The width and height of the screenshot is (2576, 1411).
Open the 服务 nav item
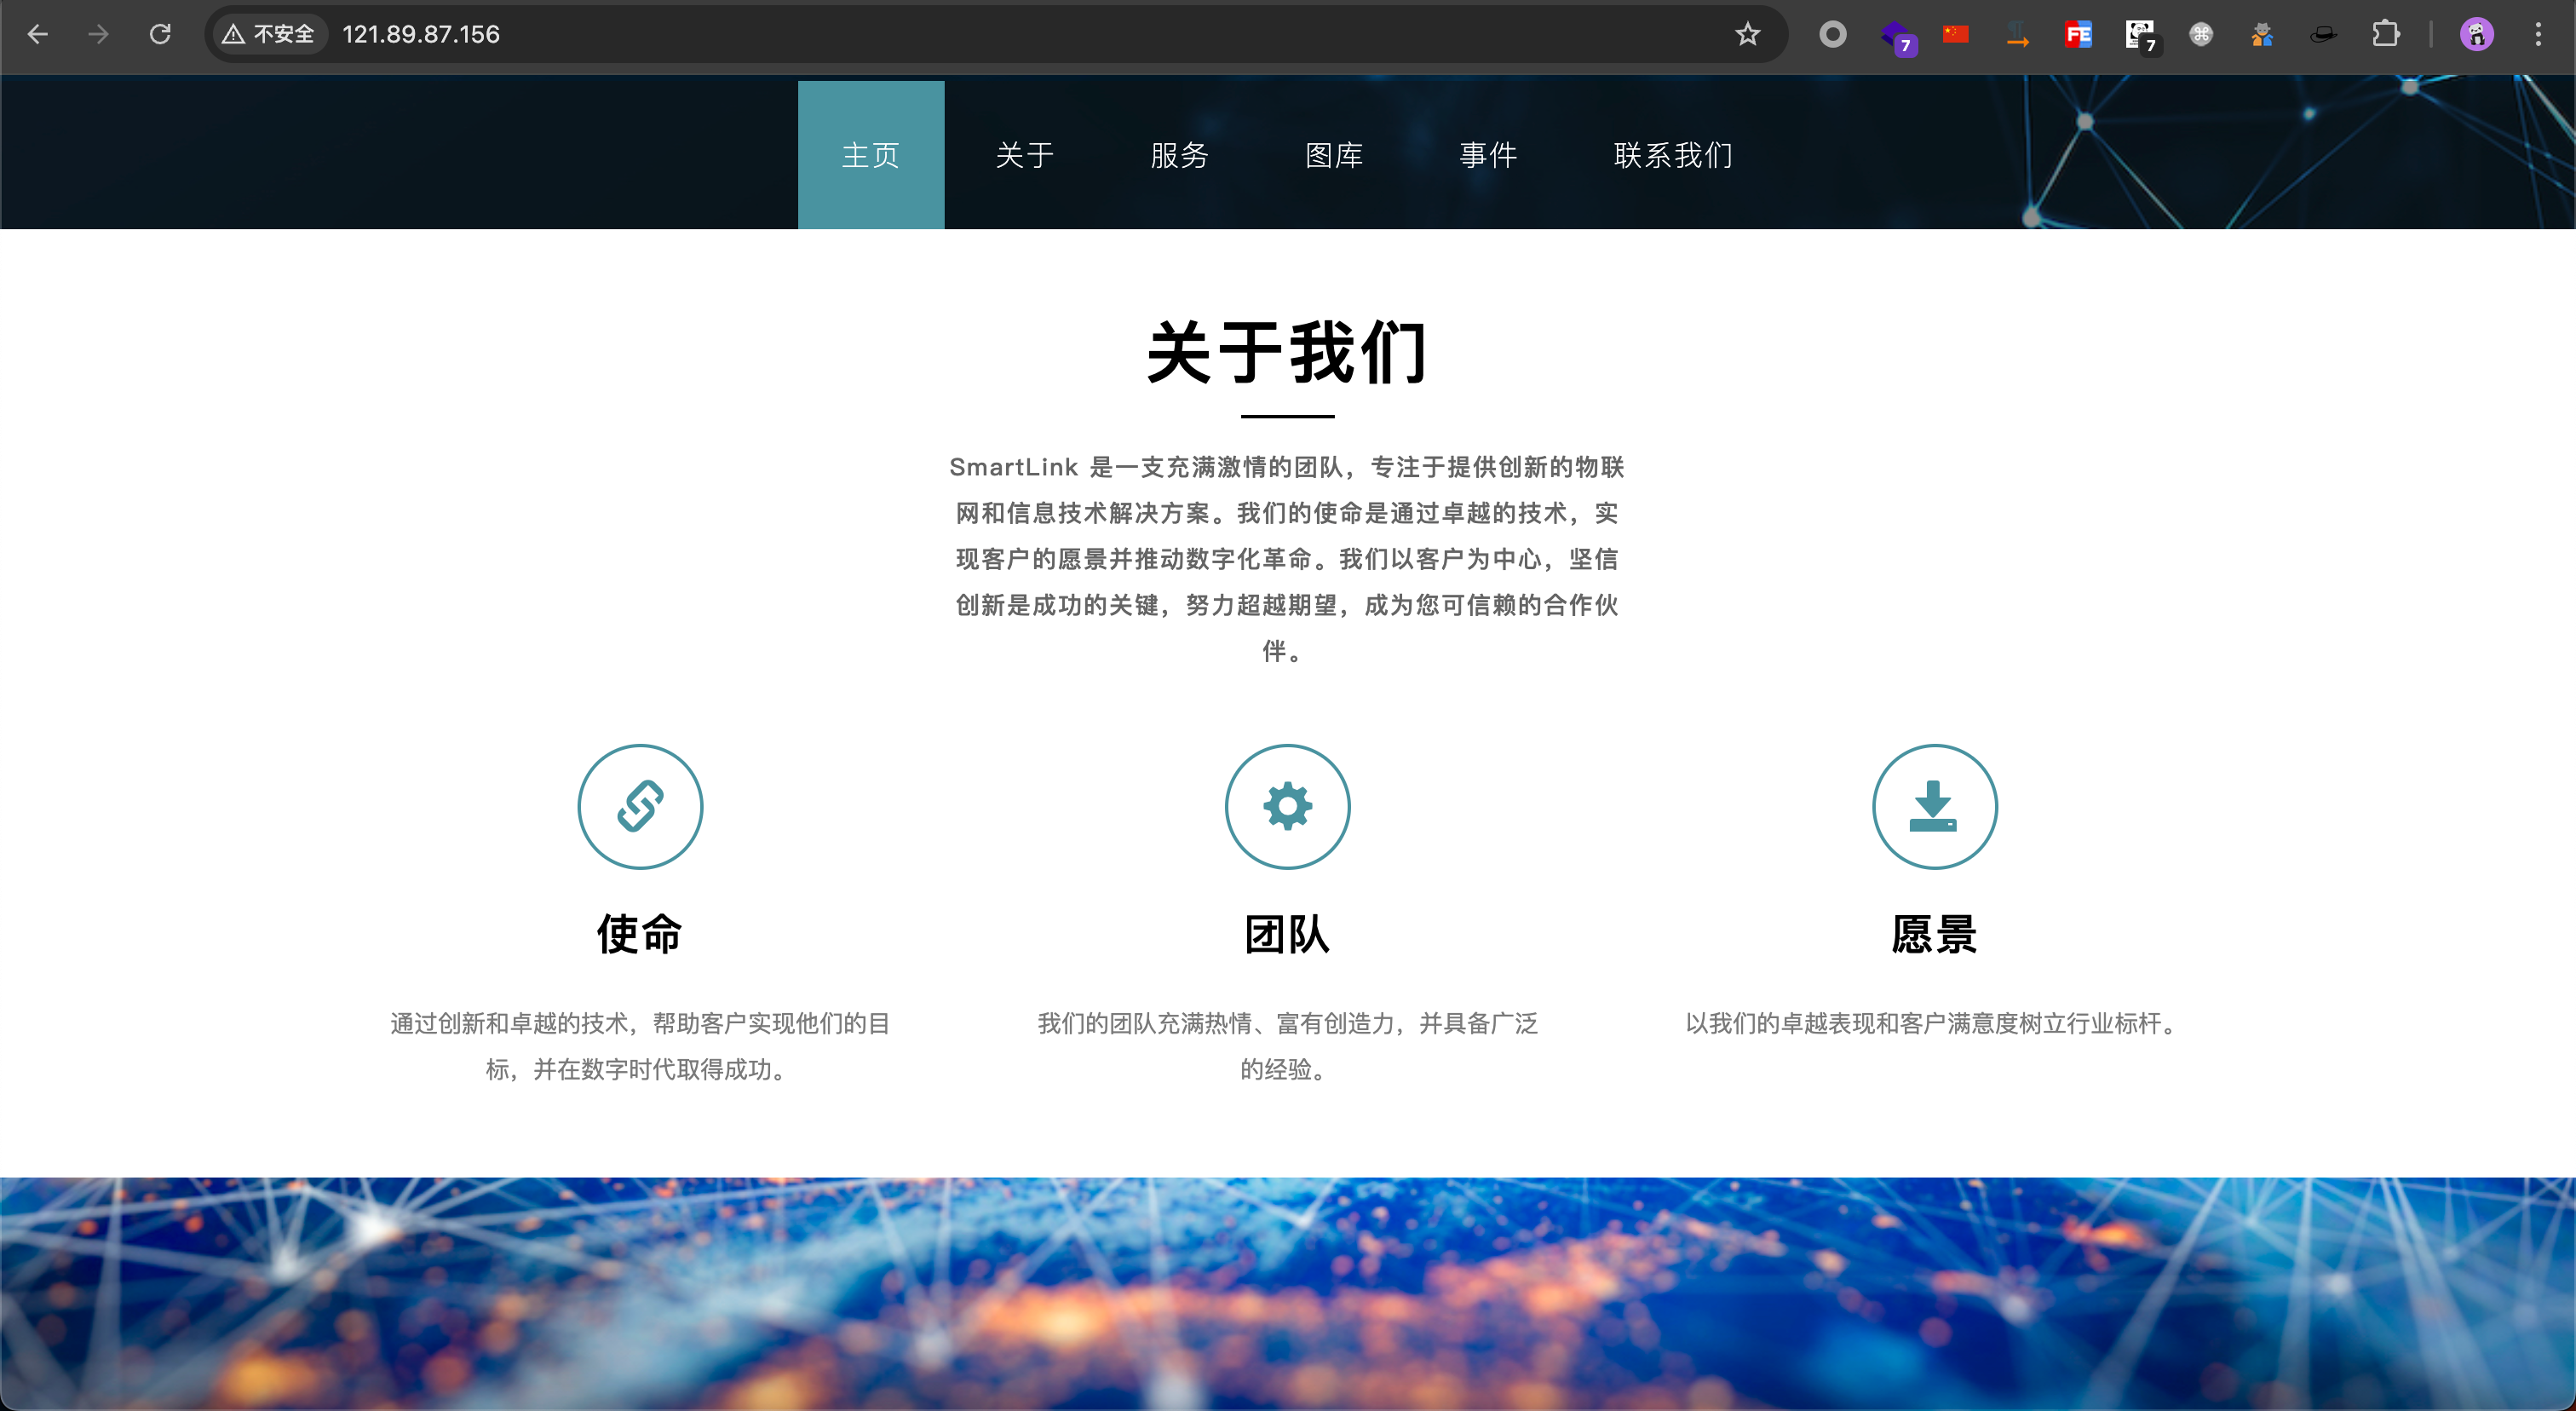(x=1180, y=155)
